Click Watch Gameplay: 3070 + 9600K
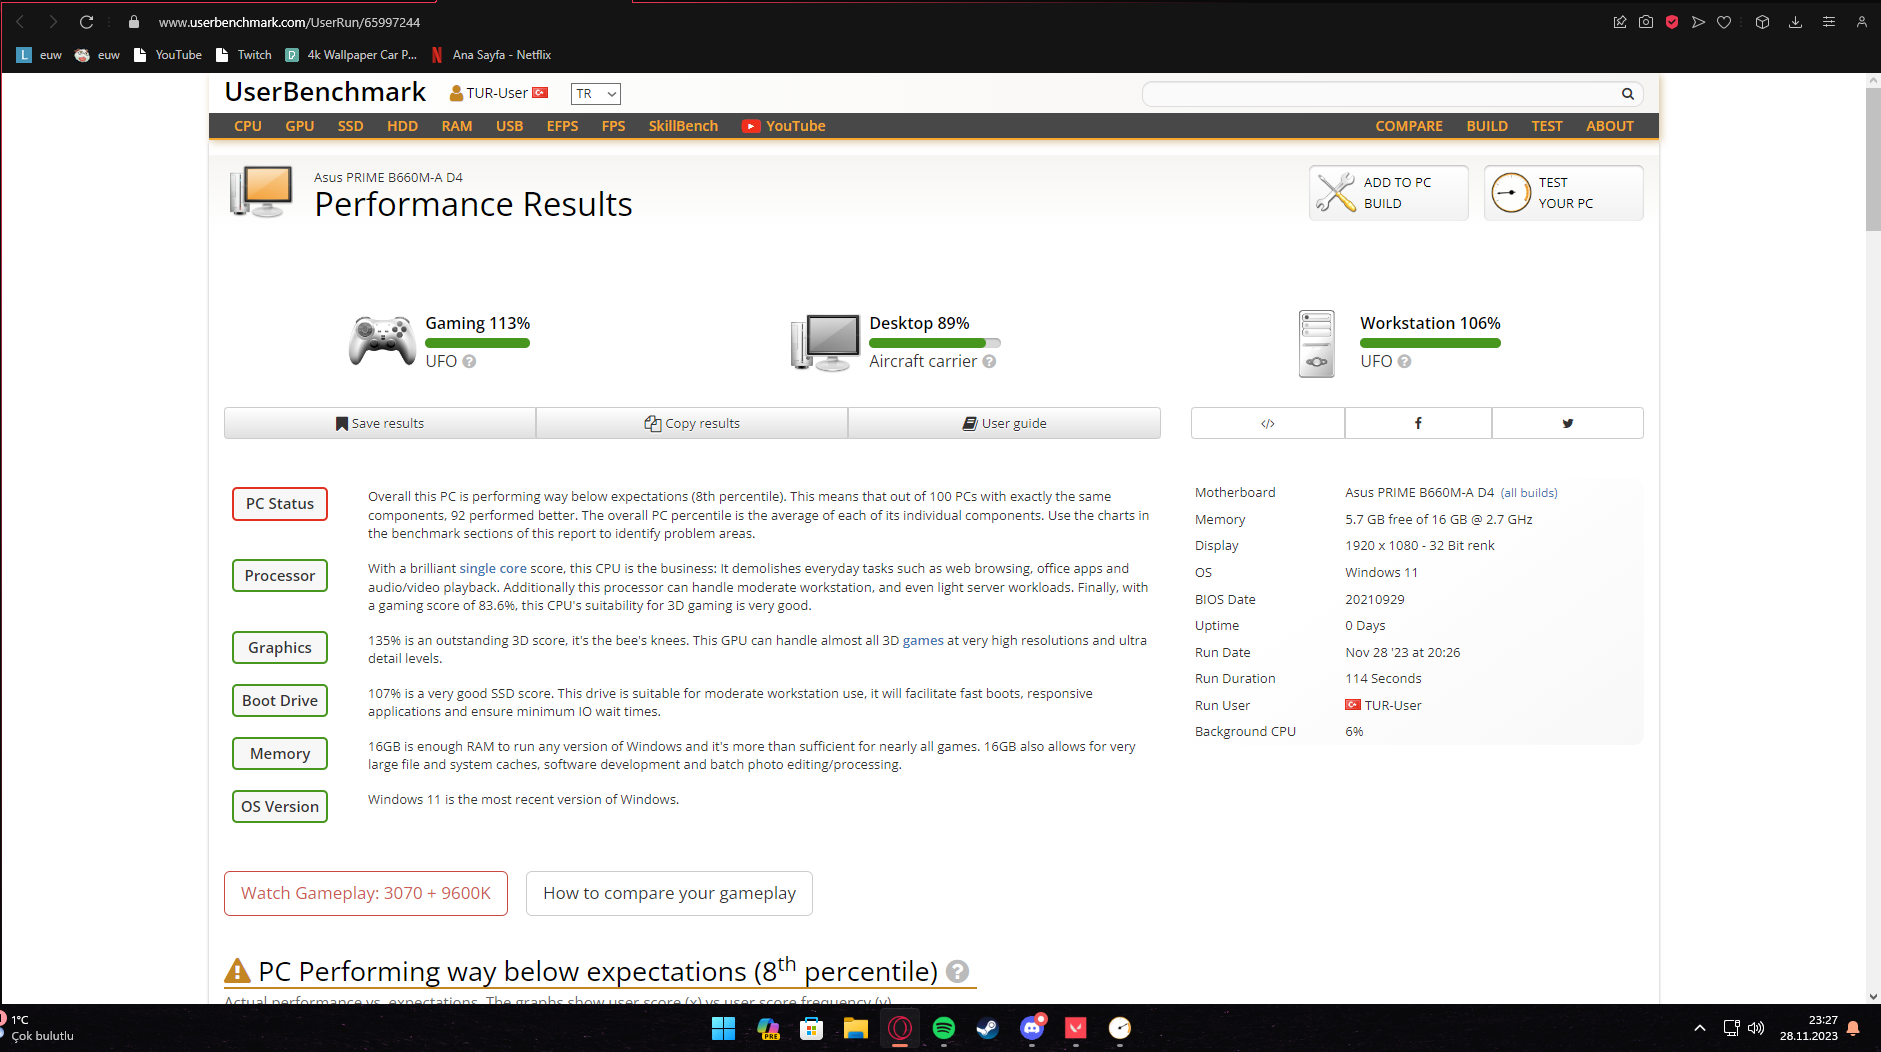This screenshot has height=1052, width=1881. click(x=366, y=893)
